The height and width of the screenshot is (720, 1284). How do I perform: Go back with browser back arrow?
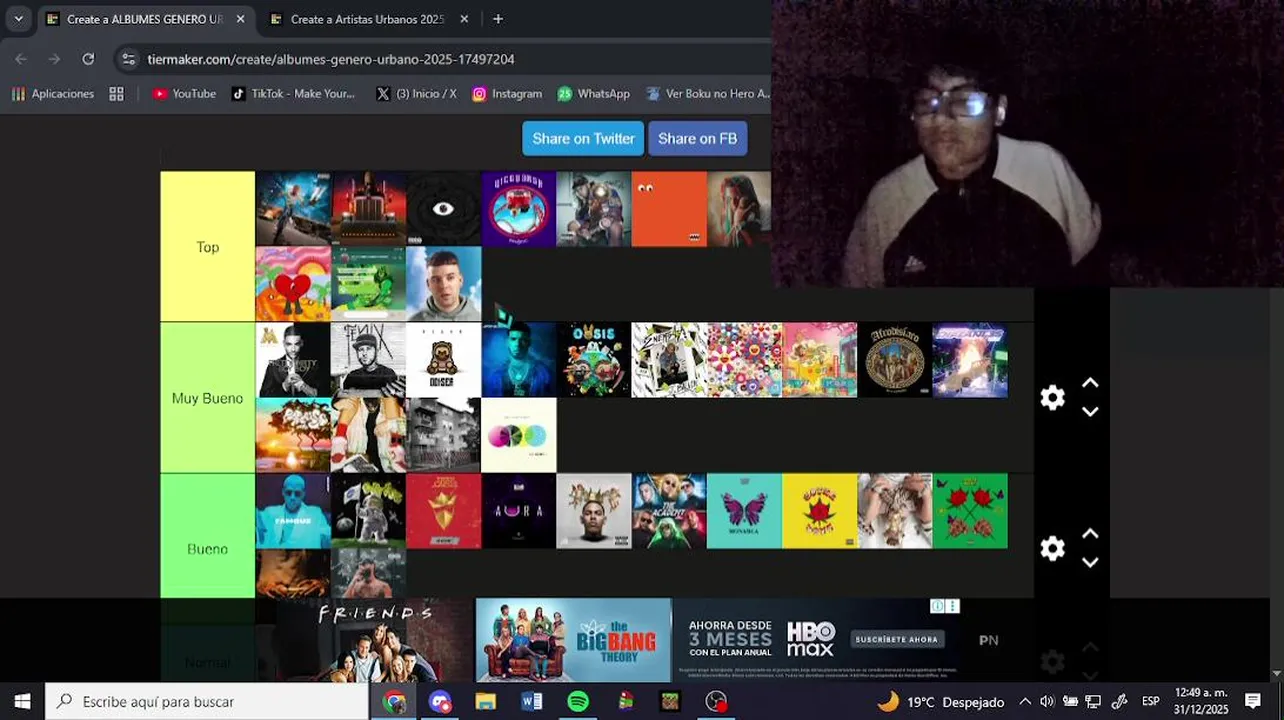click(21, 59)
